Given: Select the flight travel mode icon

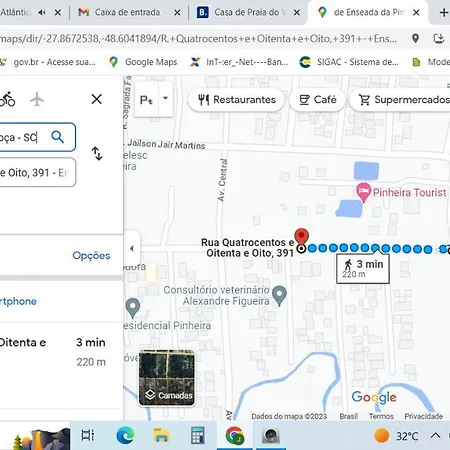Looking at the screenshot, I should (x=37, y=99).
